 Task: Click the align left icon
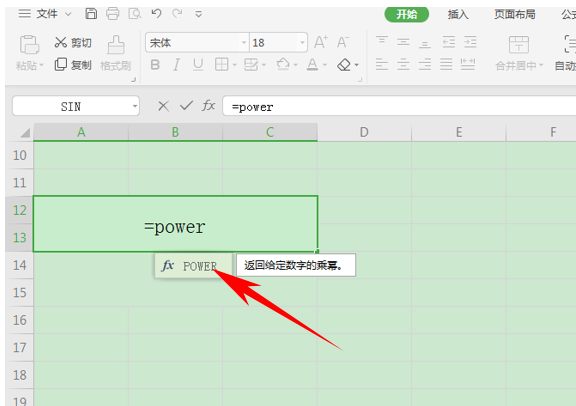pyautogui.click(x=382, y=65)
